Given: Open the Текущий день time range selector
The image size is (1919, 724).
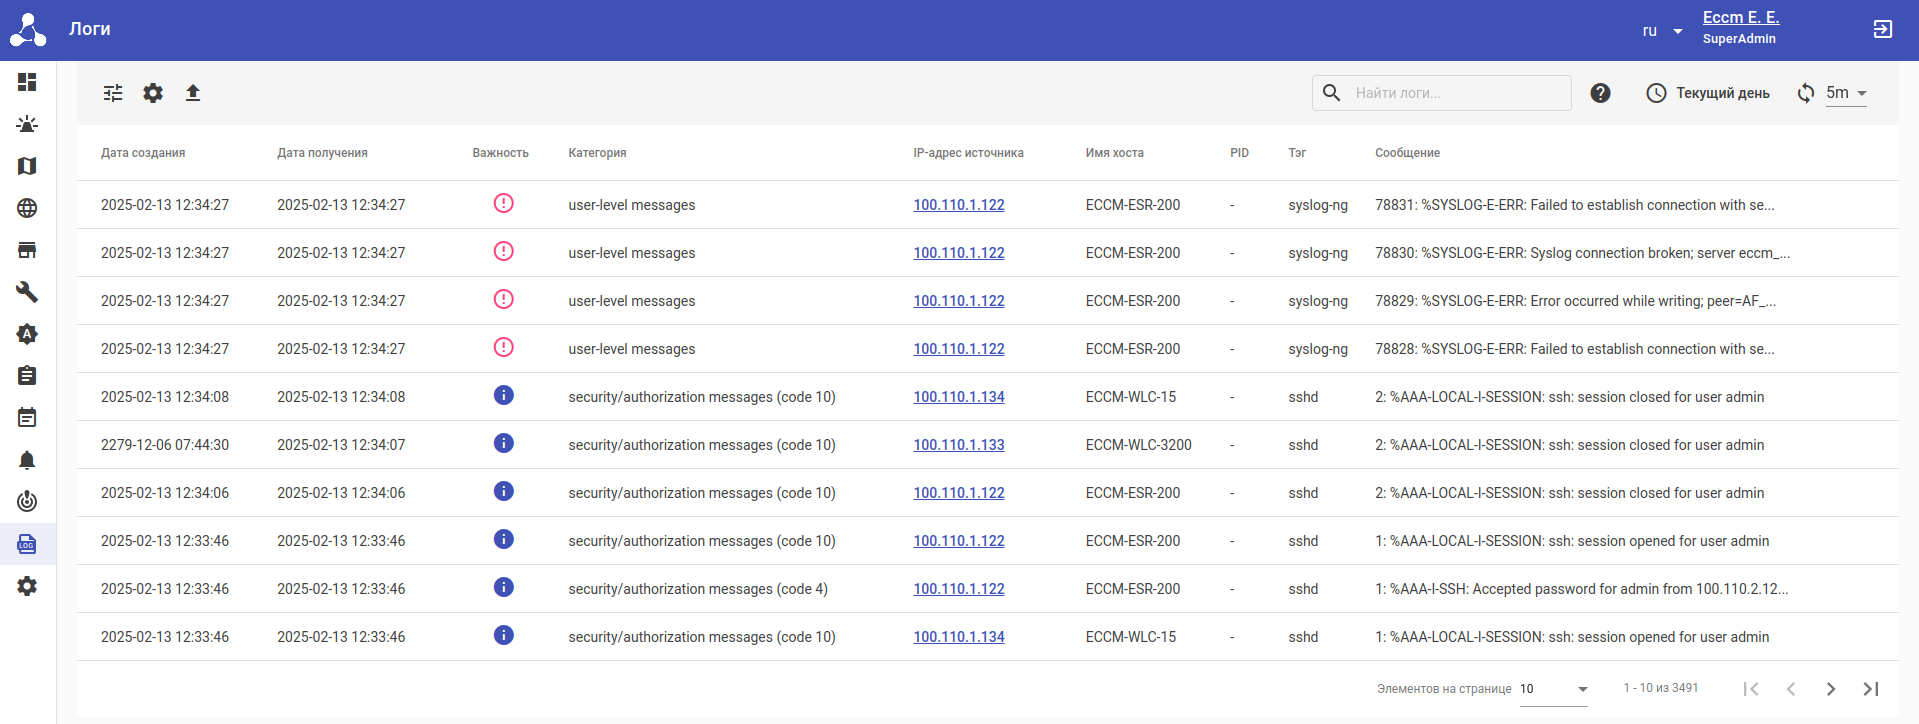Looking at the screenshot, I should click(x=1708, y=93).
